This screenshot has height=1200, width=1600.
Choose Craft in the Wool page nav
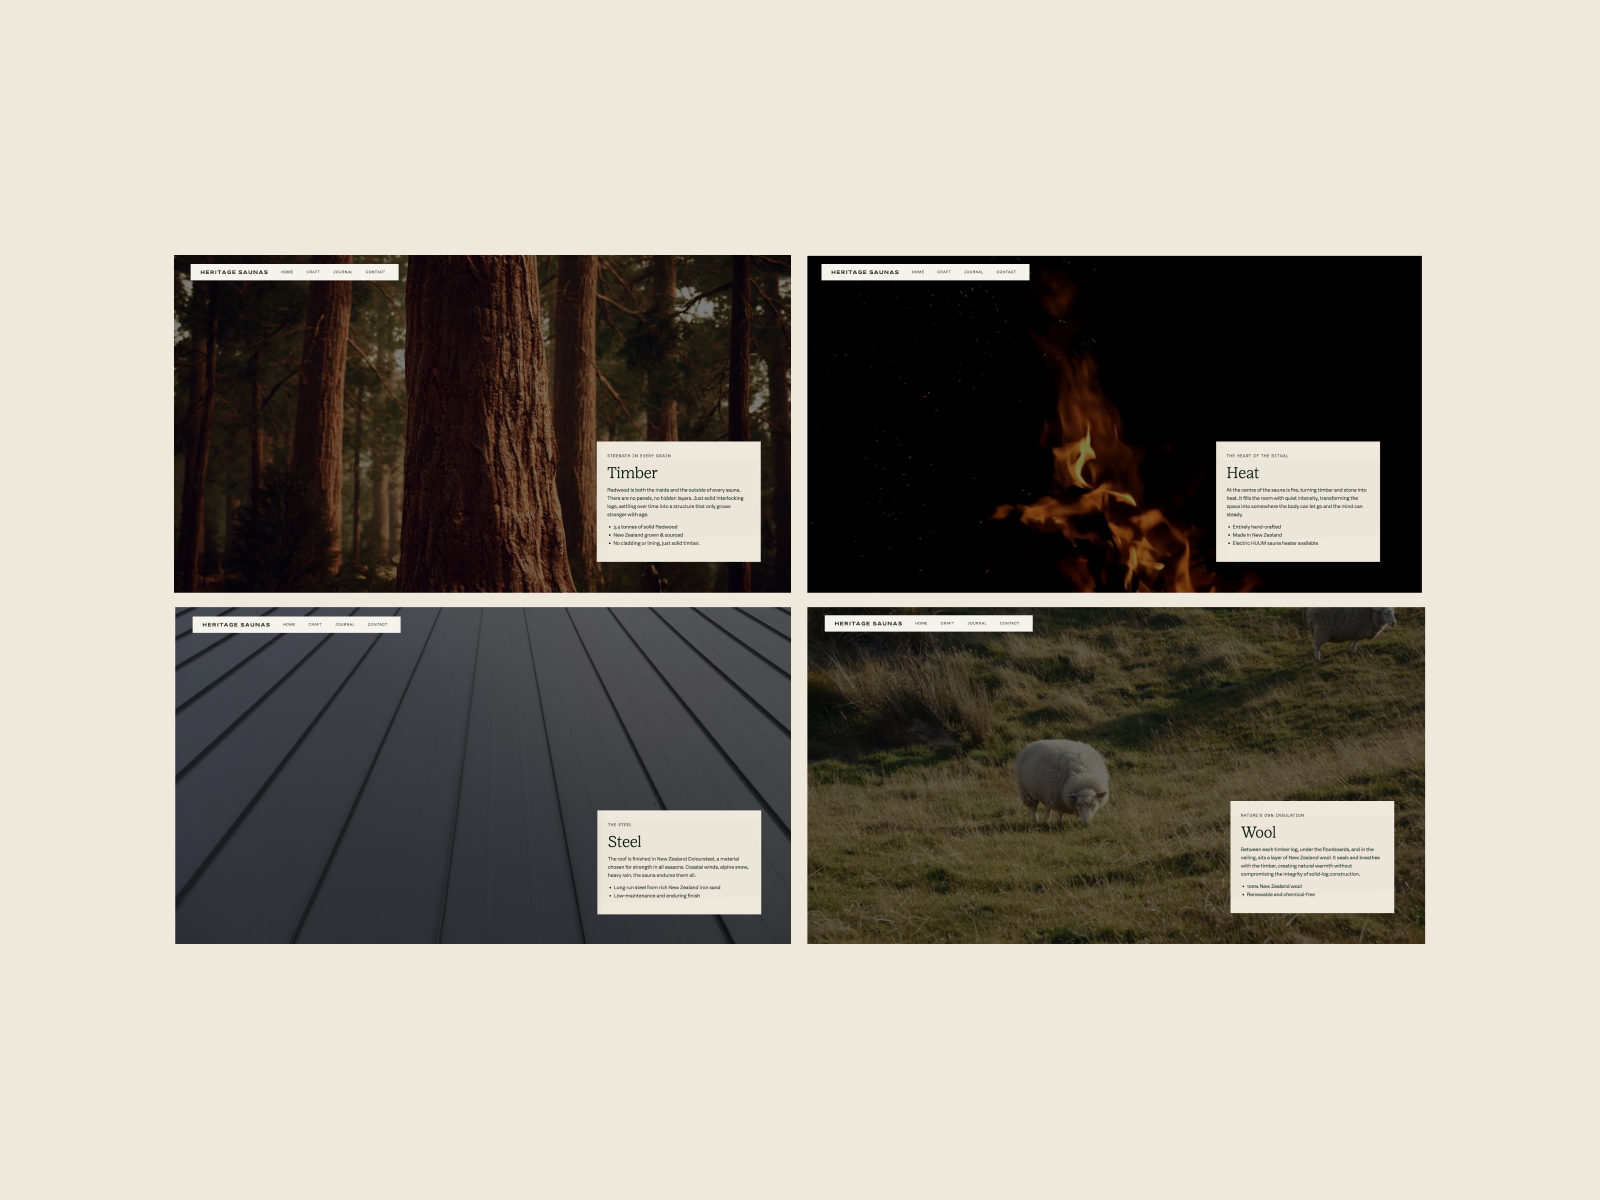pos(947,624)
